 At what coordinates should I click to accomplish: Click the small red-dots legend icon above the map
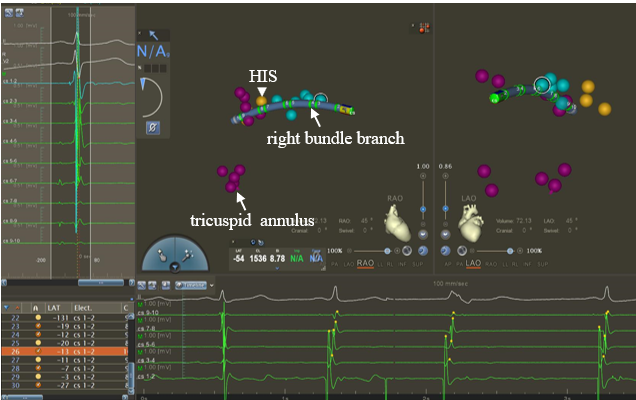424,28
